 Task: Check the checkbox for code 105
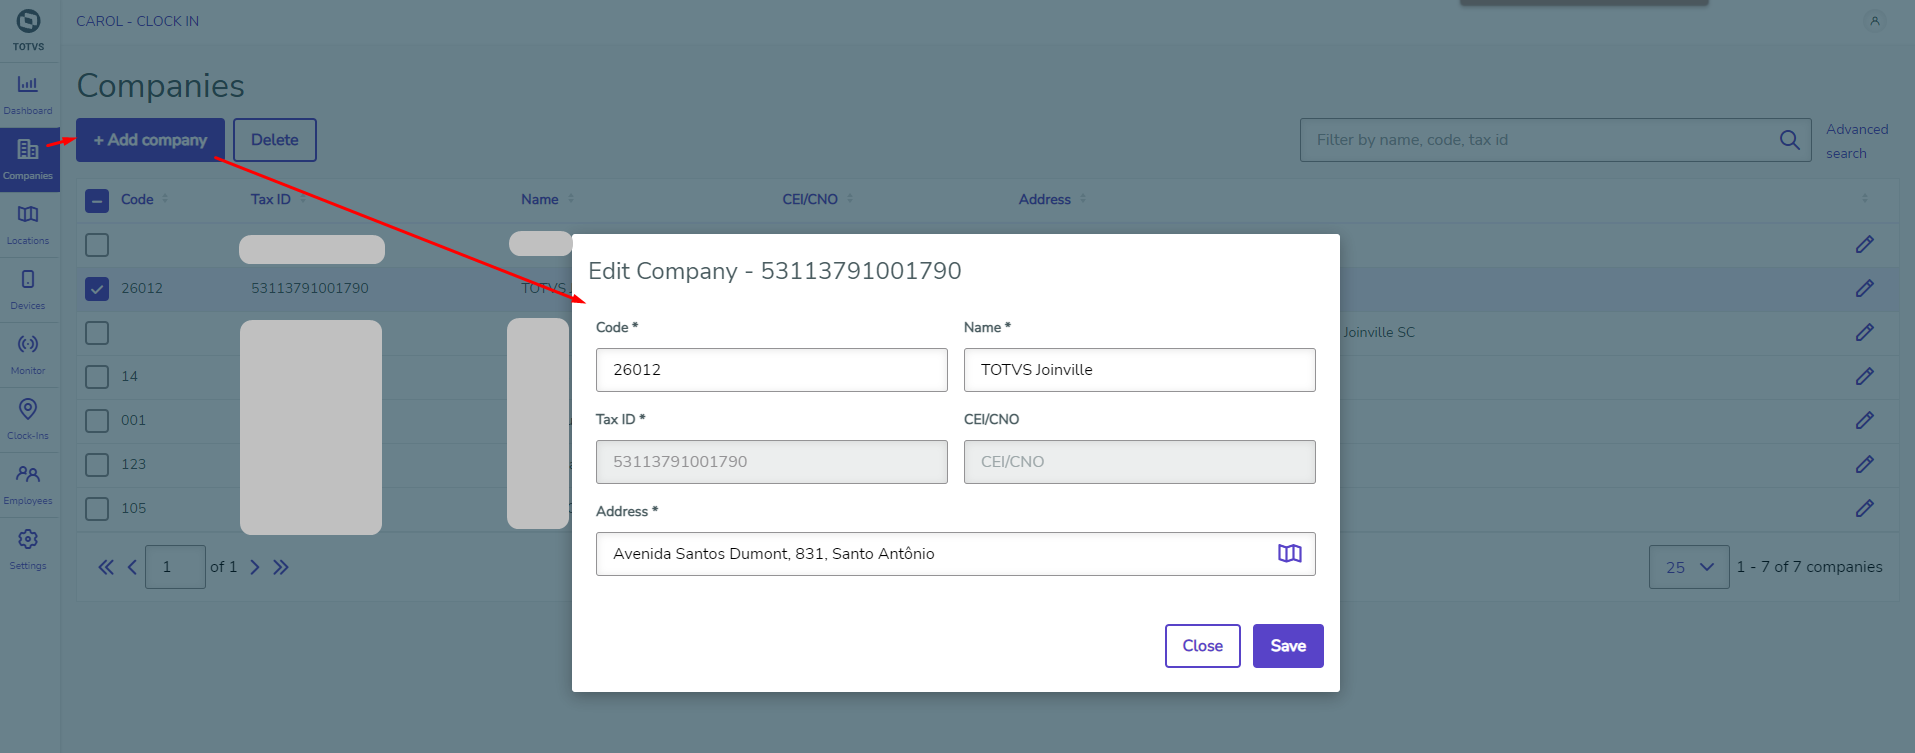click(x=97, y=509)
